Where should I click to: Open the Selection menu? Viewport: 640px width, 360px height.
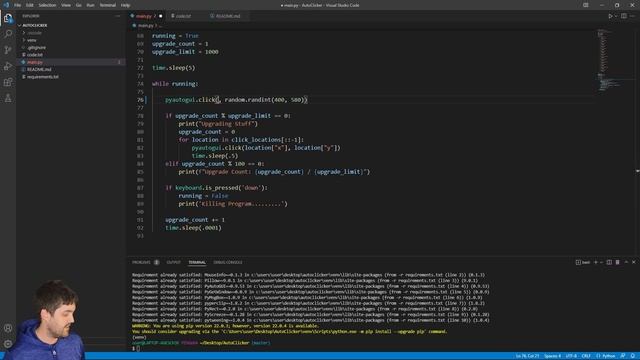tap(47, 5)
